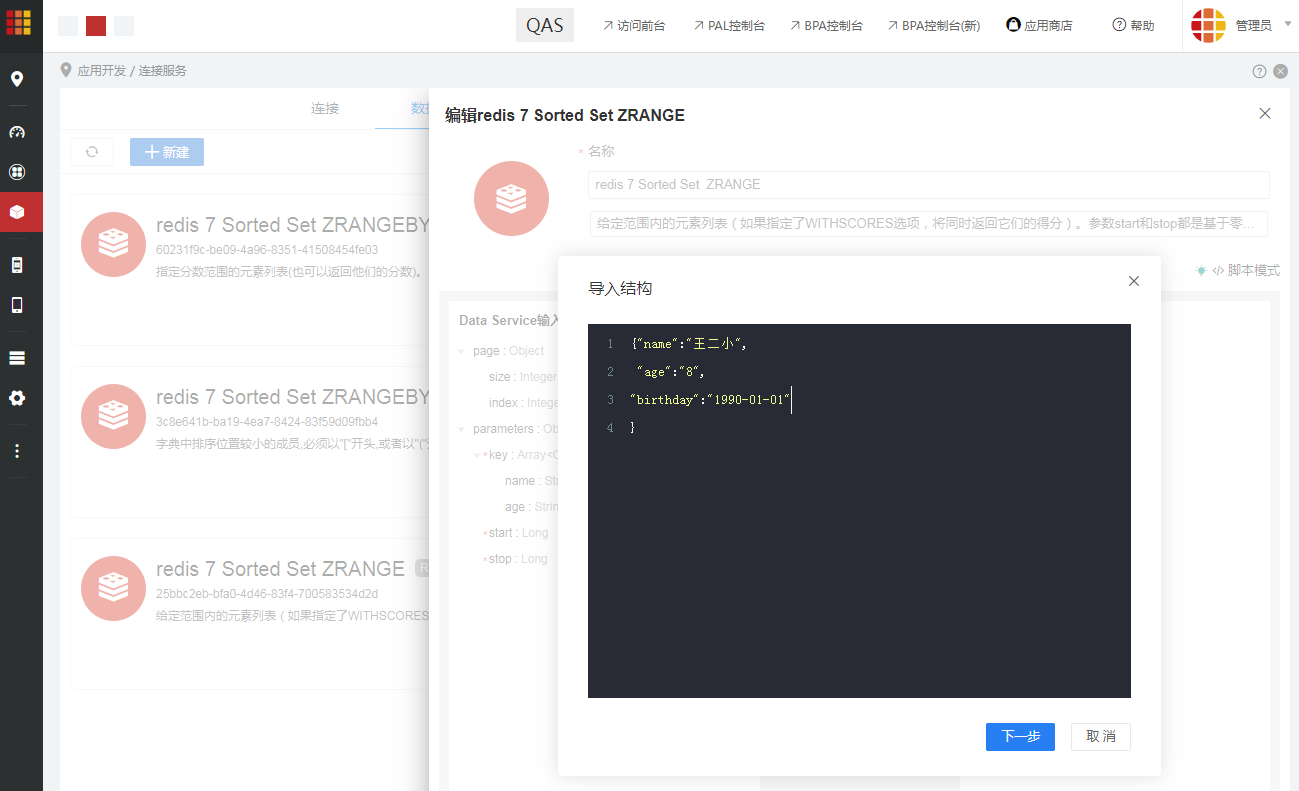The image size is (1299, 791).
Task: Click the 下一步 button
Action: pos(1020,737)
